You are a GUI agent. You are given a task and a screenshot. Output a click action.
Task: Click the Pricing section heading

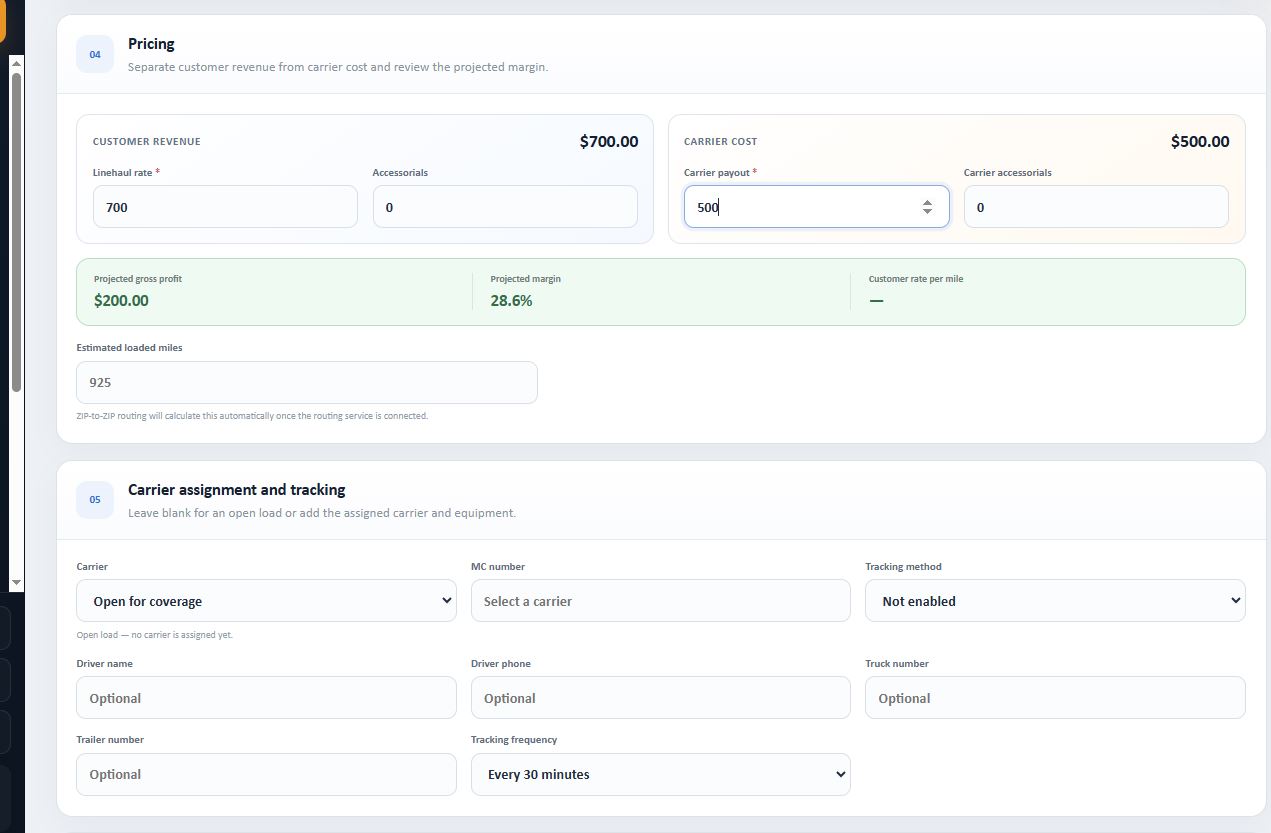(x=151, y=44)
